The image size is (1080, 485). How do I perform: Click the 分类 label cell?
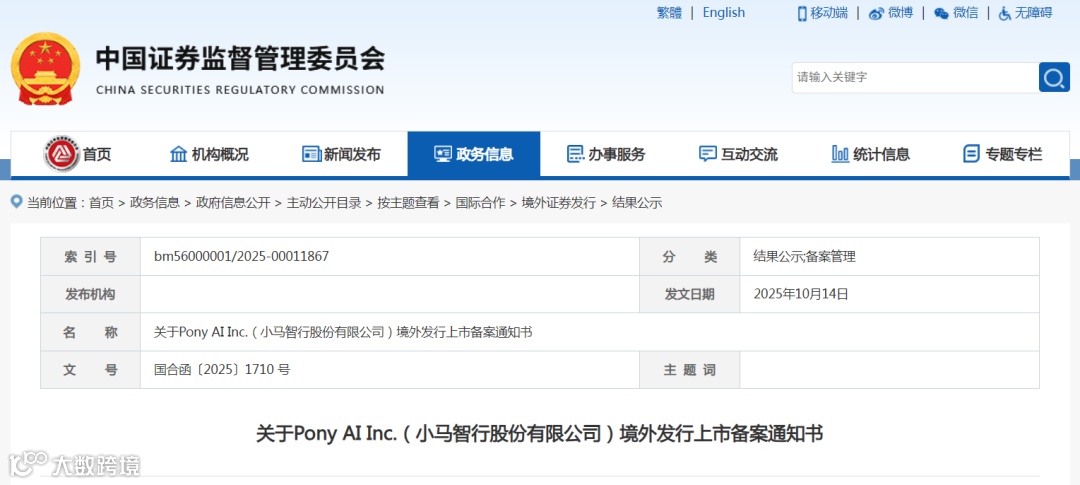pos(689,257)
